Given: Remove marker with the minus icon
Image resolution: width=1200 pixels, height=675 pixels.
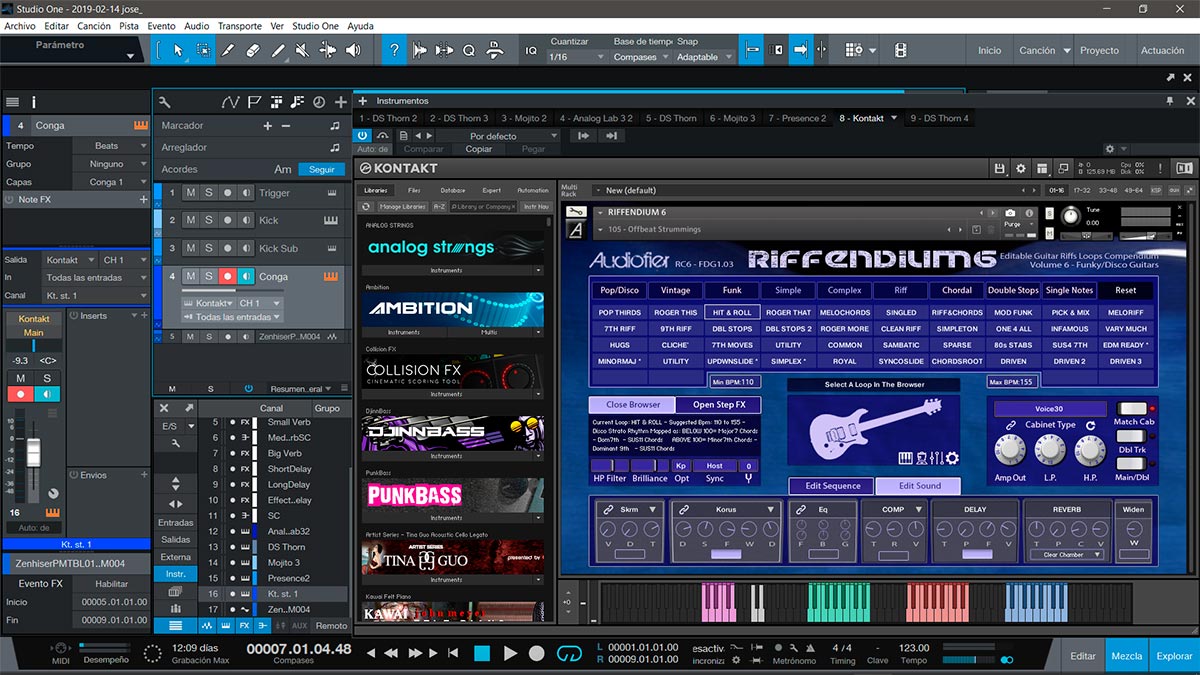Looking at the screenshot, I should (x=286, y=126).
